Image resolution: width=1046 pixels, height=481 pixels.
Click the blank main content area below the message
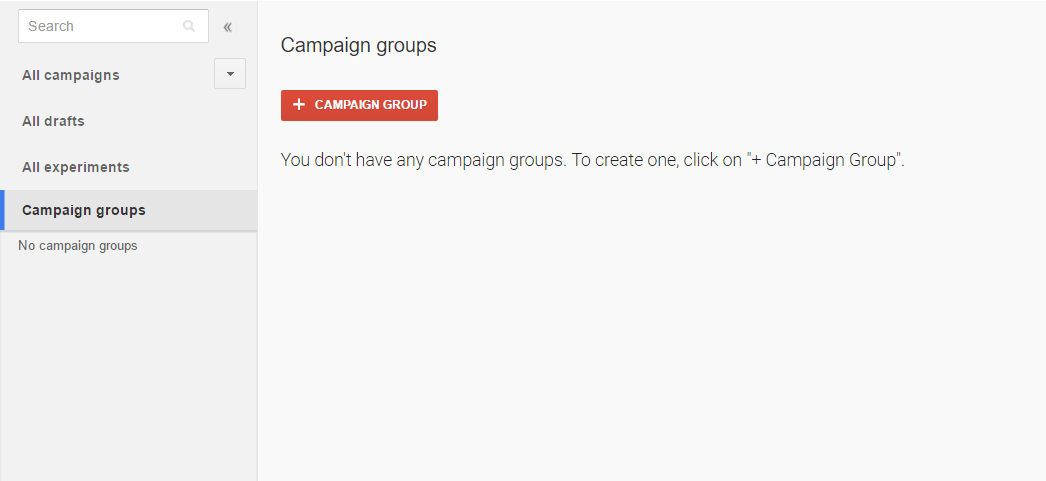click(651, 320)
